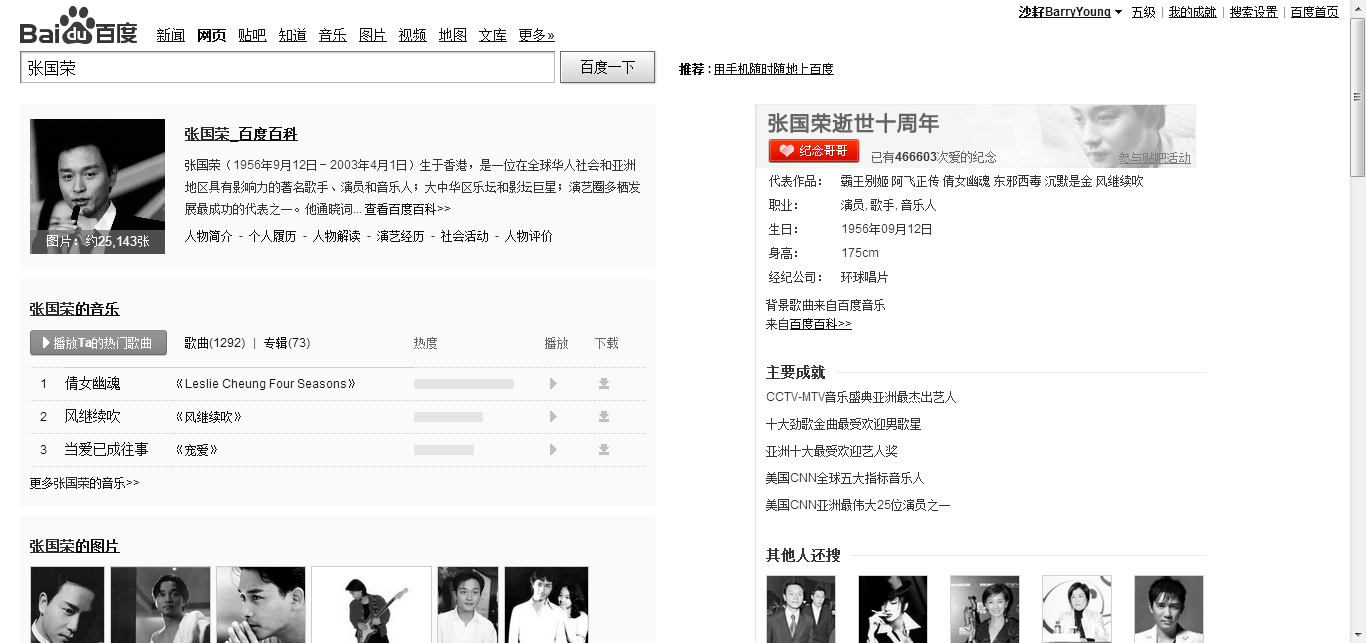Click the Baidu logo
Screen dimensions: 1366x643
click(78, 28)
